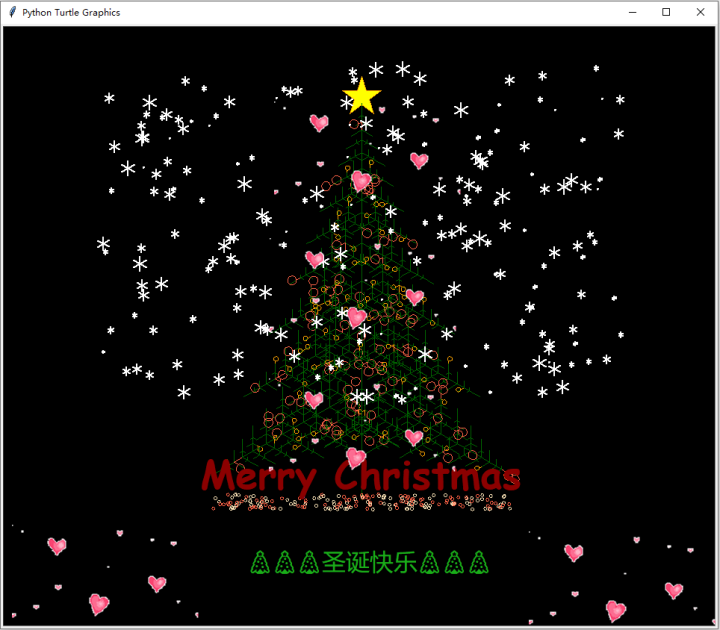Click the yellow star atop the tree
The height and width of the screenshot is (630, 720).
pos(362,96)
